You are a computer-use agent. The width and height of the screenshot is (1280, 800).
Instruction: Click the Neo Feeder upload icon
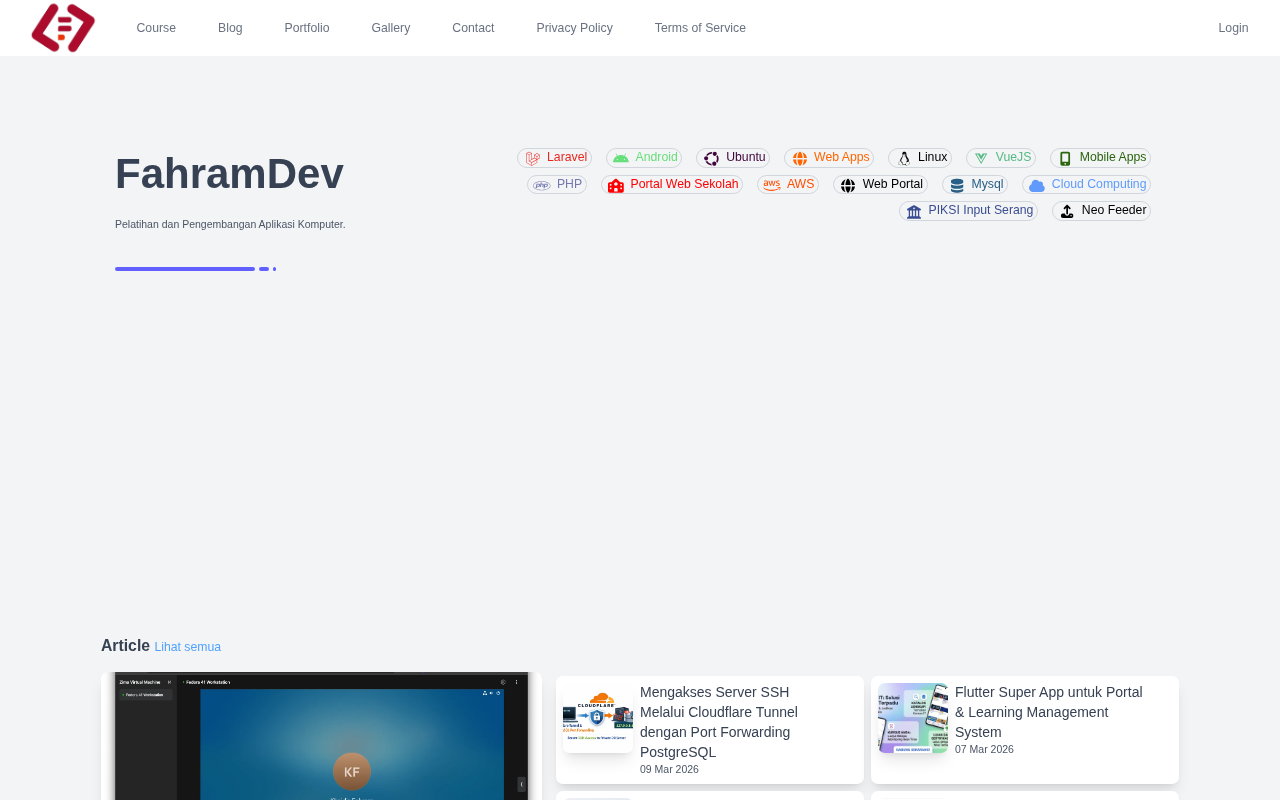click(x=1067, y=211)
